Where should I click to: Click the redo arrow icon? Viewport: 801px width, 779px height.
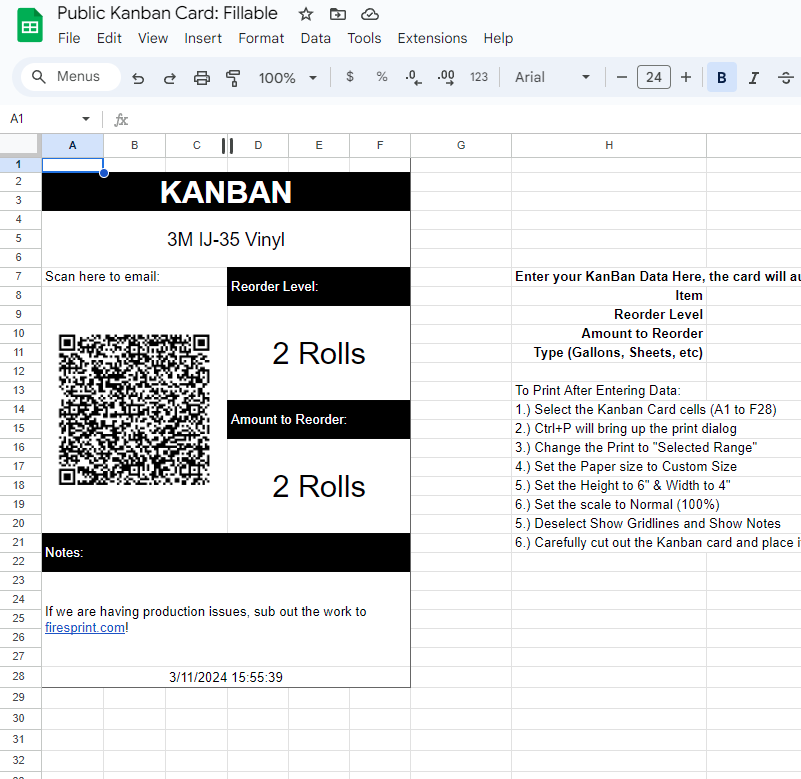click(x=170, y=78)
